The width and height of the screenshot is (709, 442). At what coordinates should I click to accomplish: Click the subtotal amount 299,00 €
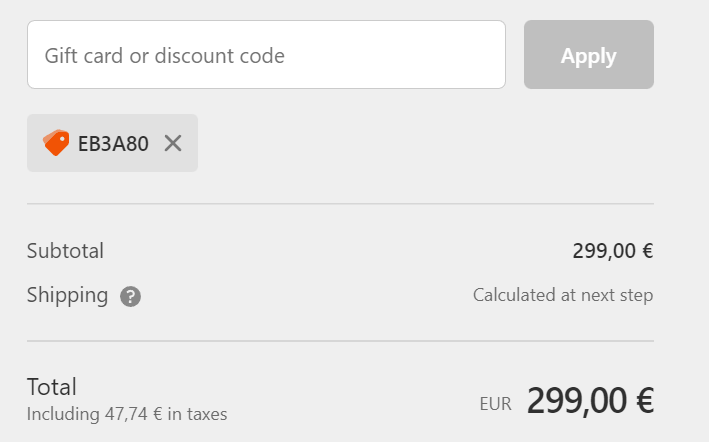click(612, 251)
